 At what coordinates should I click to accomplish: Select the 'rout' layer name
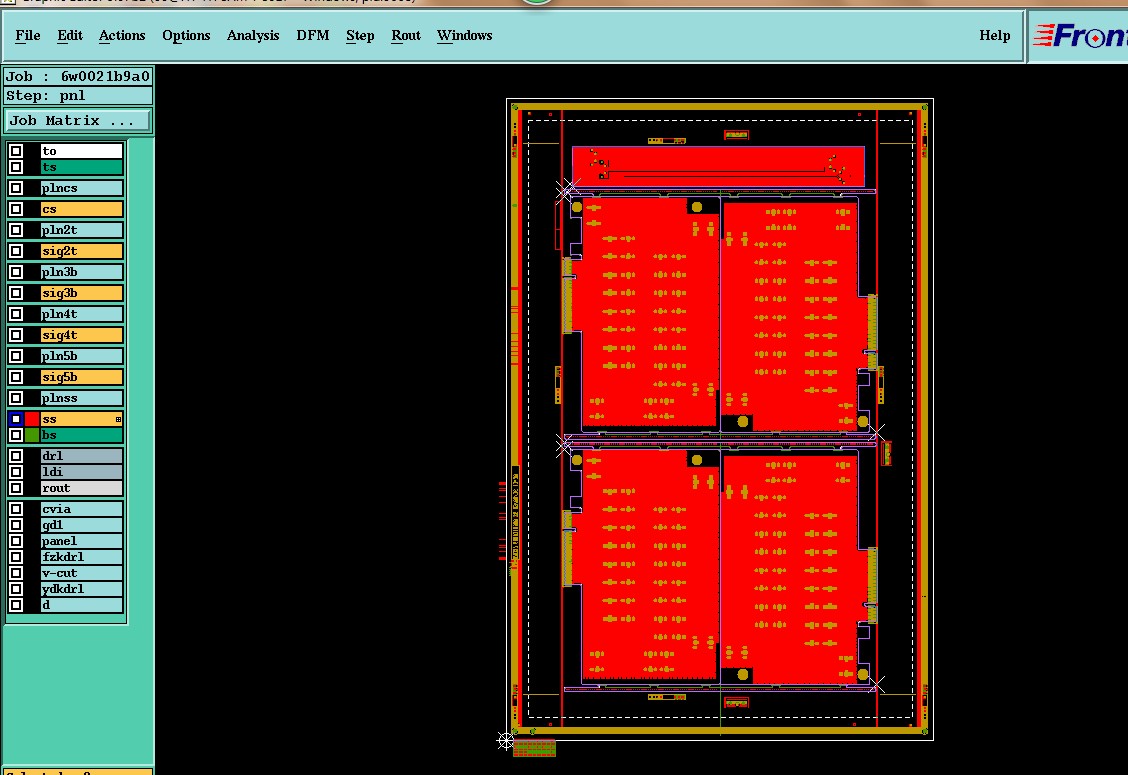coord(81,488)
